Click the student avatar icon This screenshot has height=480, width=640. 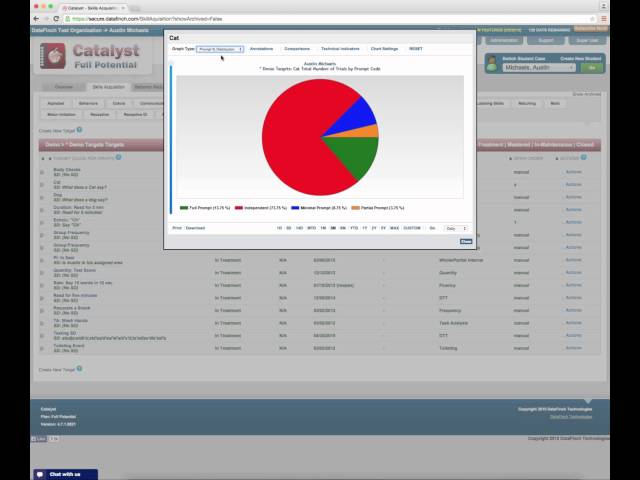point(492,64)
